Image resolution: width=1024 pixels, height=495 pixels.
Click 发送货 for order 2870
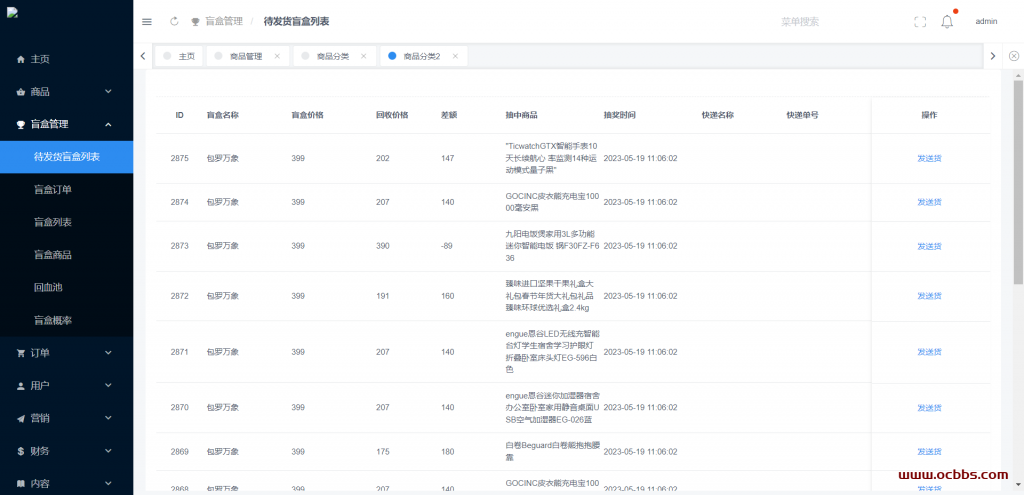click(929, 407)
